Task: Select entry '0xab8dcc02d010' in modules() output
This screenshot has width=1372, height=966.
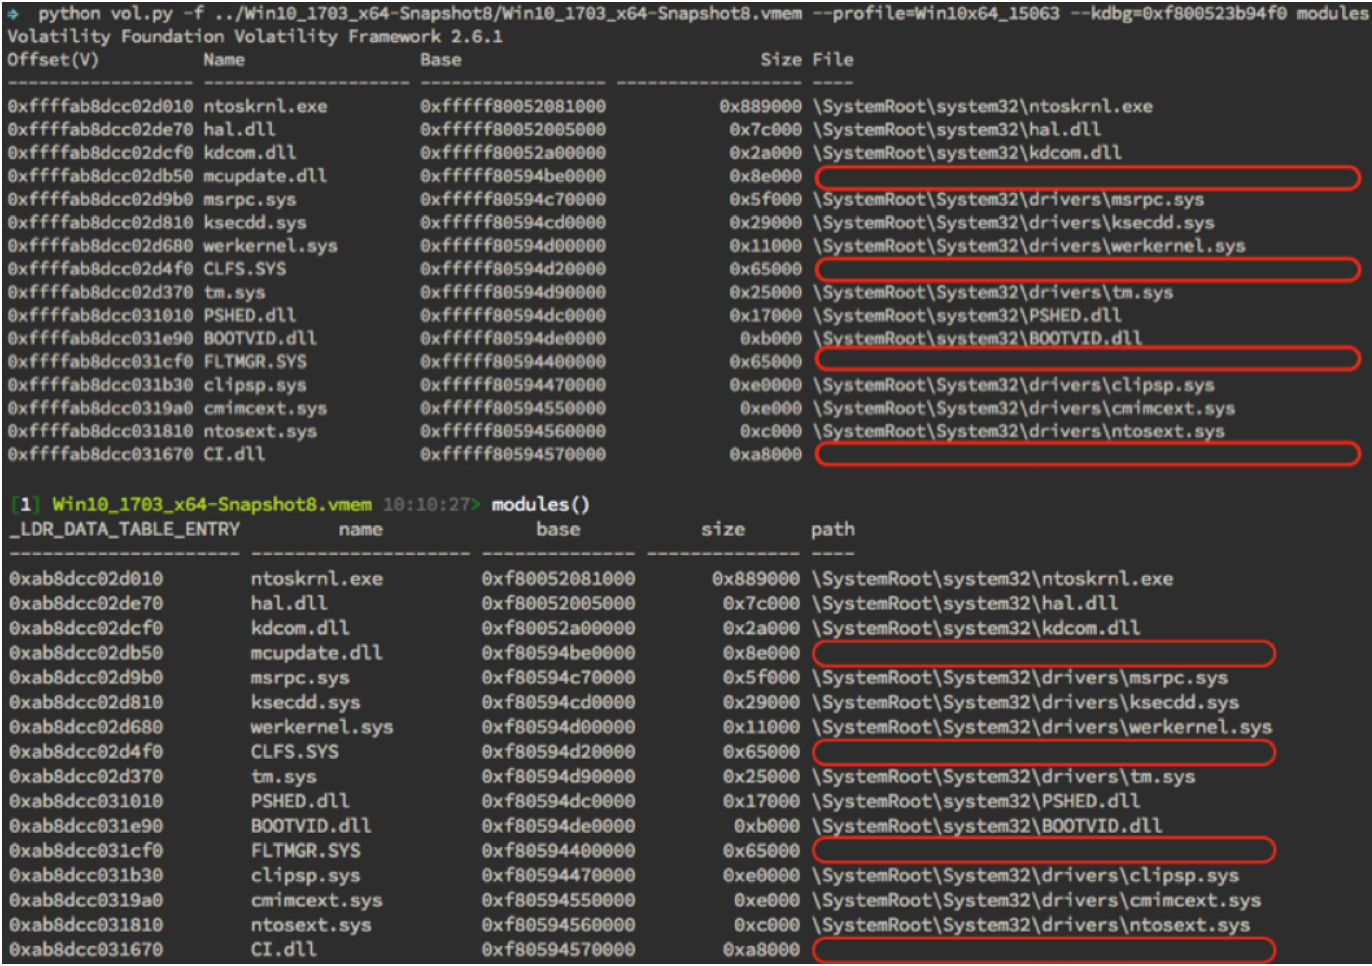Action: [86, 579]
